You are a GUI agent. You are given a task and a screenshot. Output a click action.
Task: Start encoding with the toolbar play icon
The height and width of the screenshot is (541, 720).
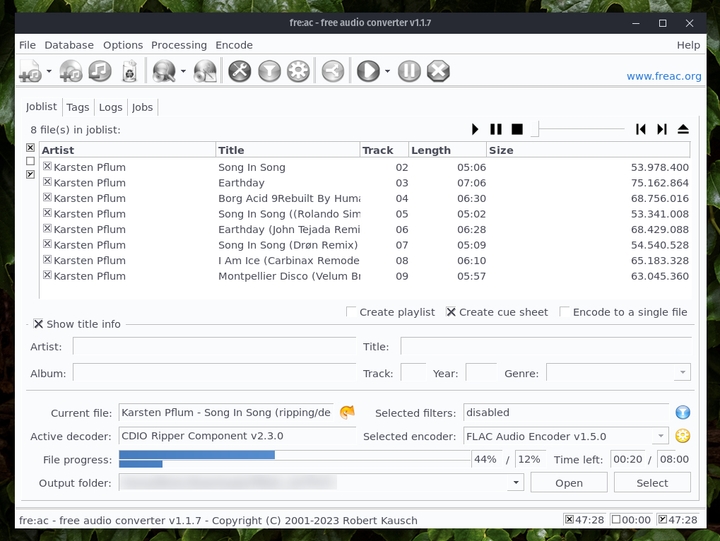click(x=368, y=71)
